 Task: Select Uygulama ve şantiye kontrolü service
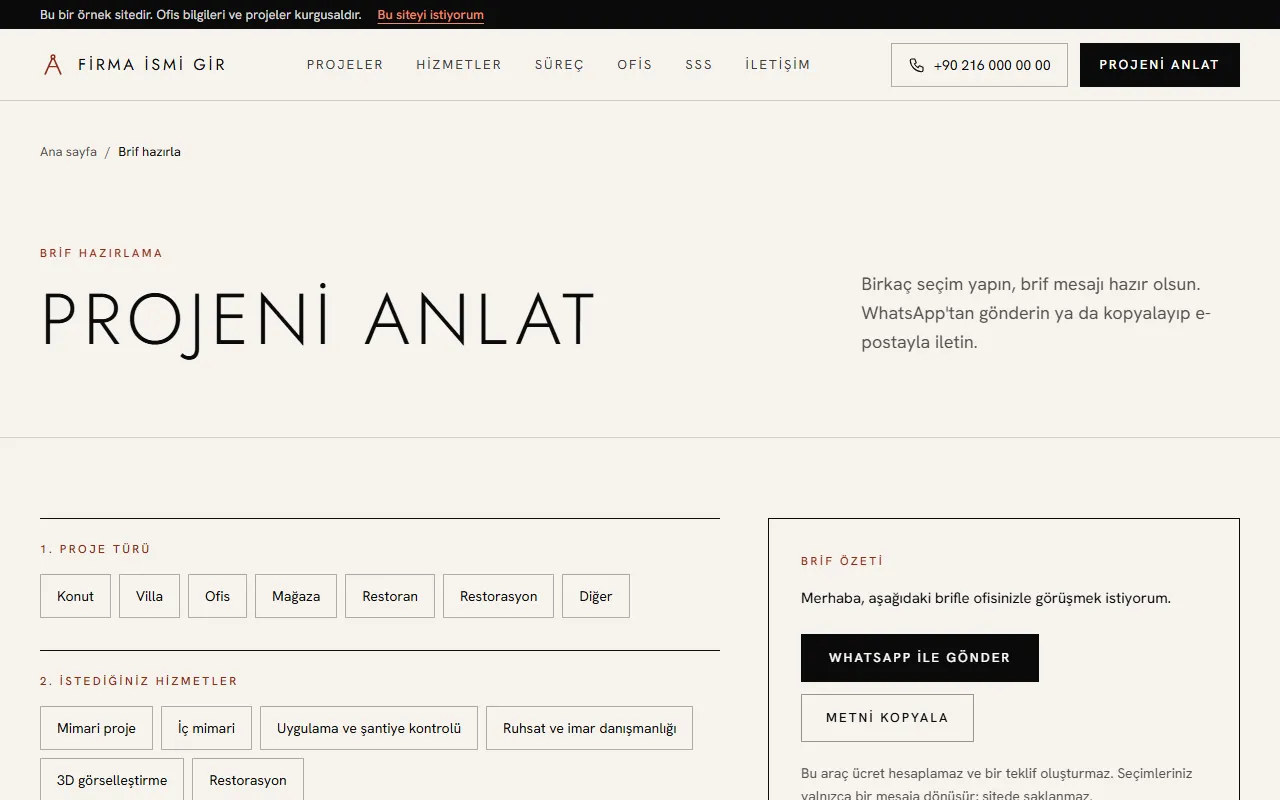[369, 728]
